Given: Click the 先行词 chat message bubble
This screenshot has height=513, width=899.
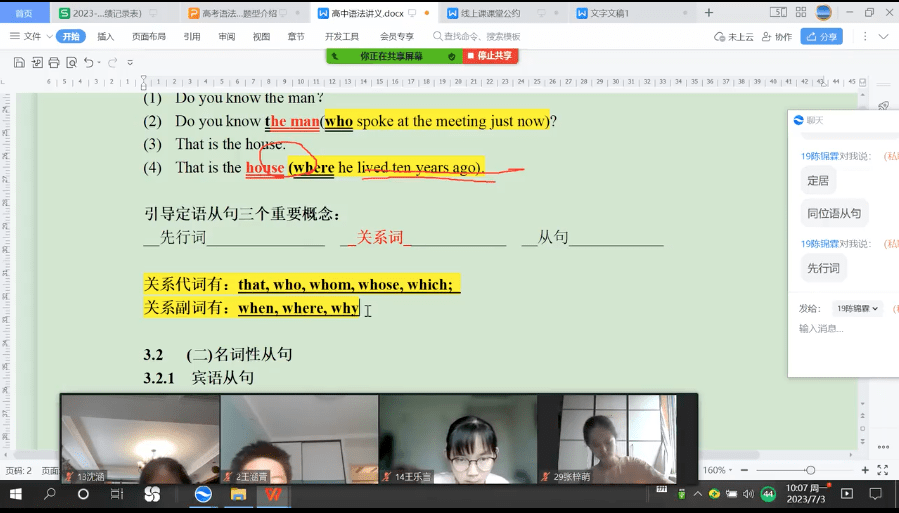Looking at the screenshot, I should pos(823,268).
